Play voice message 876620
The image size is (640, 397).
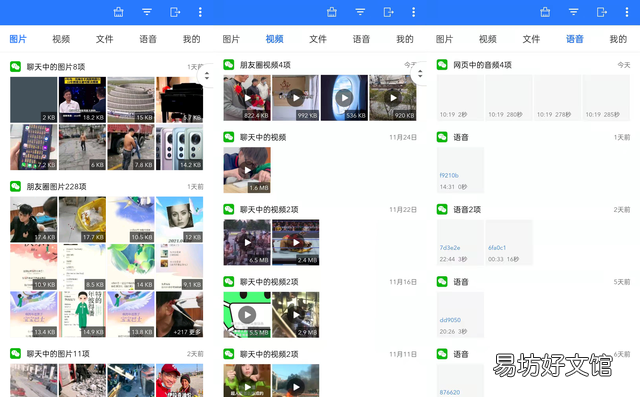(x=460, y=380)
